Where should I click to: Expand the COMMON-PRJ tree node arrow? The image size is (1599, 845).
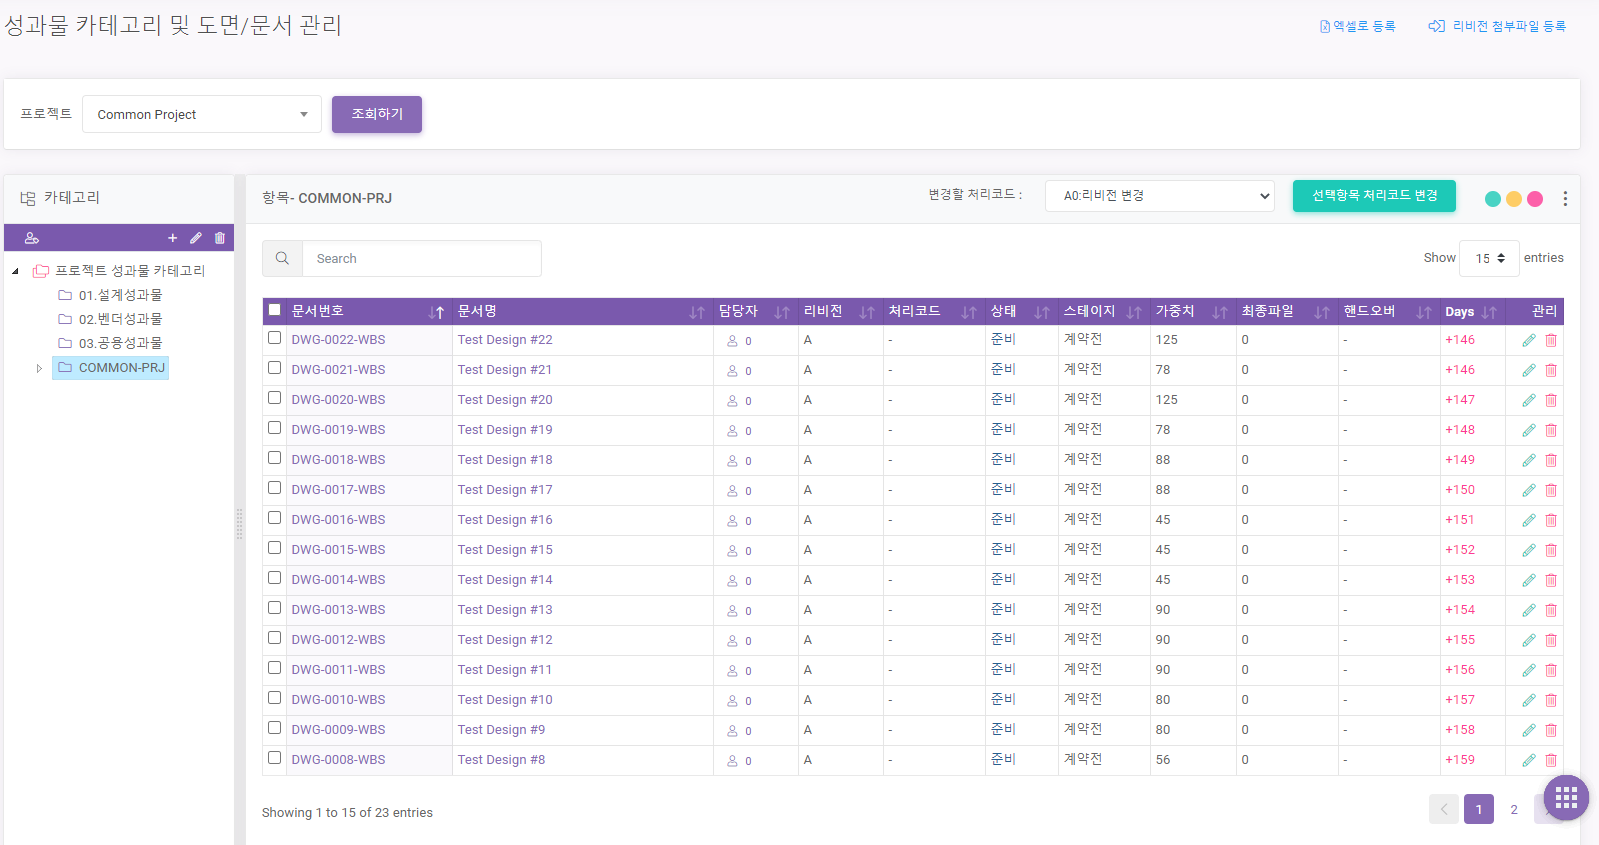pyautogui.click(x=39, y=368)
